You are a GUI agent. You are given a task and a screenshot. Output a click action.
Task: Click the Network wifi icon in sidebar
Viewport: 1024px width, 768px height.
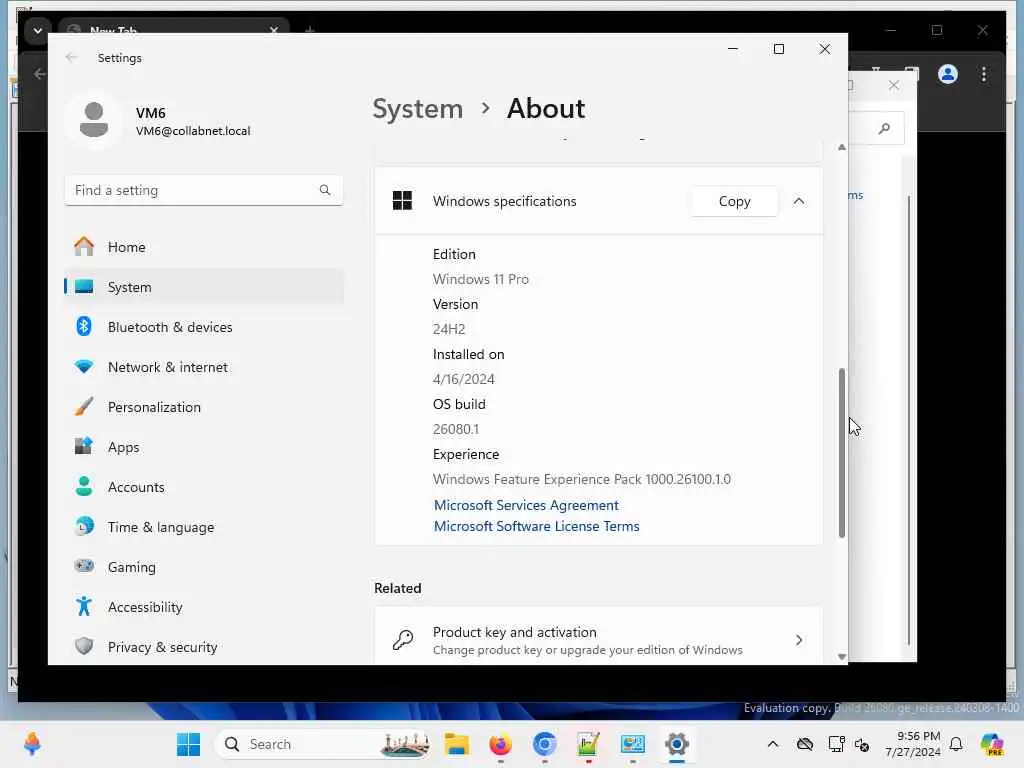[84, 366]
